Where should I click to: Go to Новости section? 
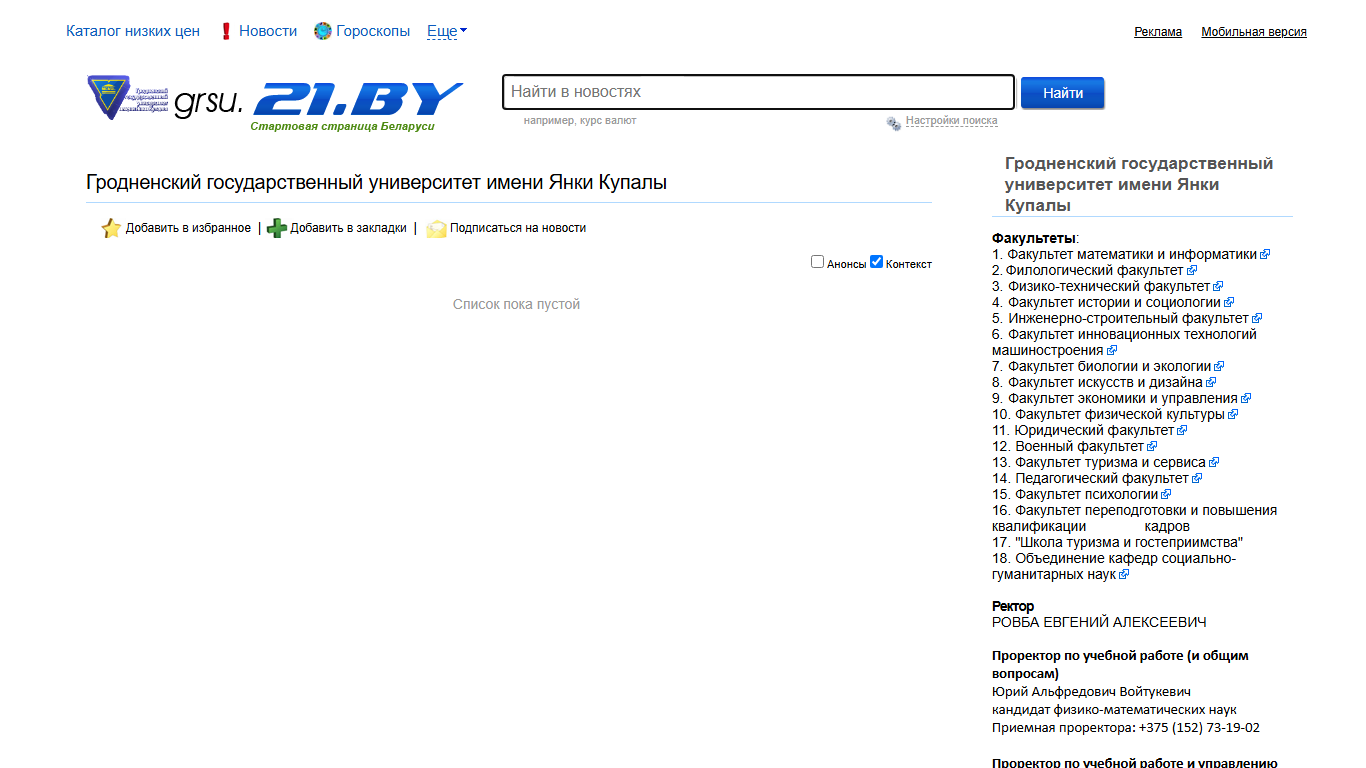(268, 31)
